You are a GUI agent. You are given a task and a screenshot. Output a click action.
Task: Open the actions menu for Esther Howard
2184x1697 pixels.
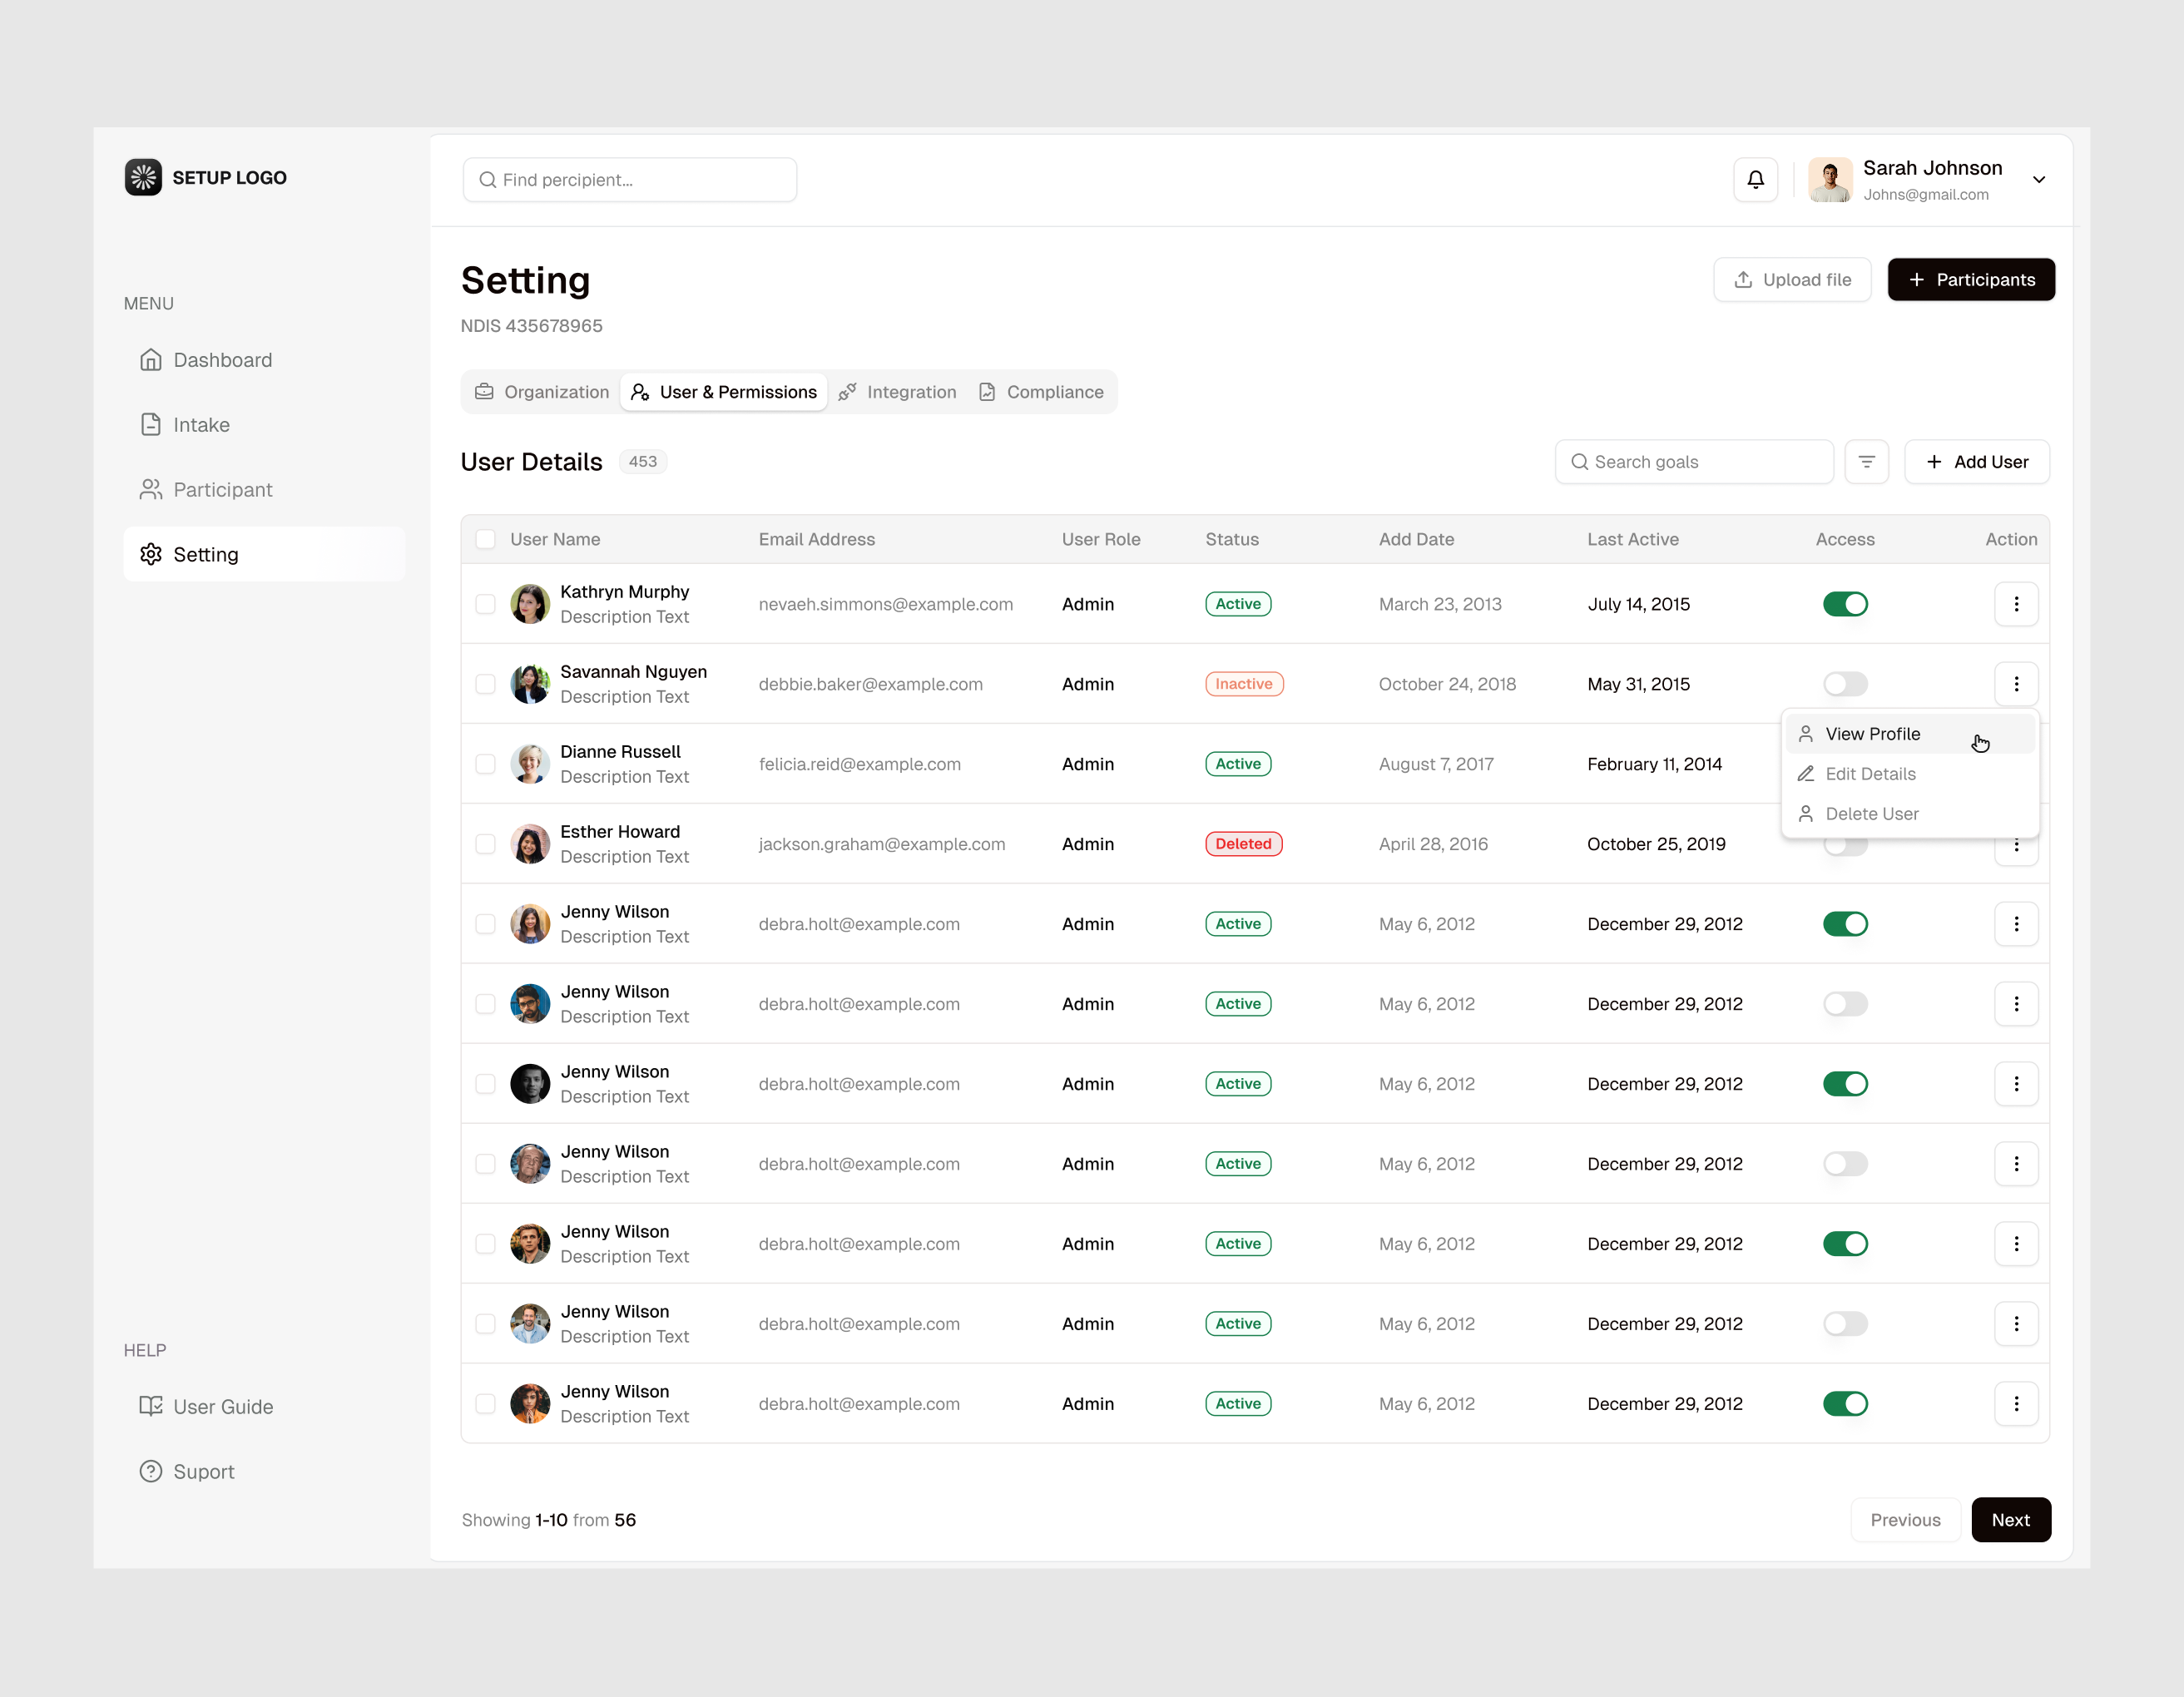tap(2017, 844)
